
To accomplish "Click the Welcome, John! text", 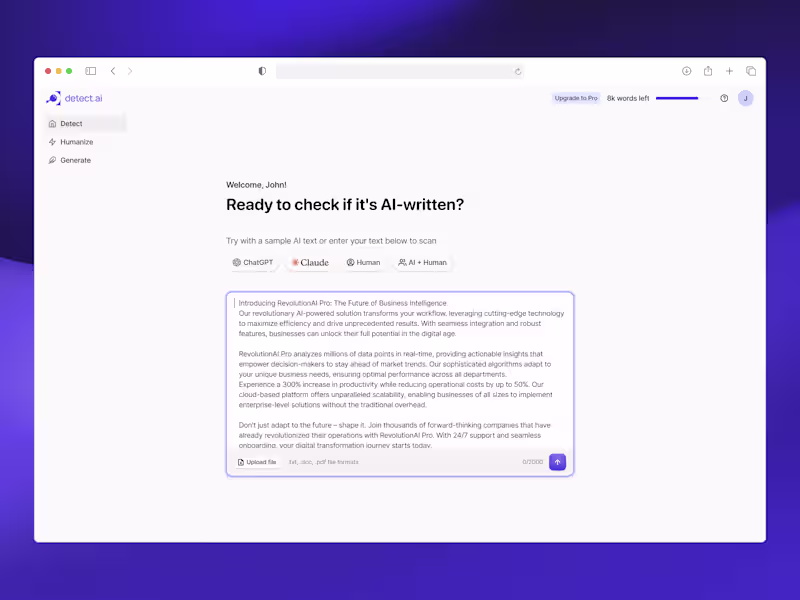I will coord(256,185).
